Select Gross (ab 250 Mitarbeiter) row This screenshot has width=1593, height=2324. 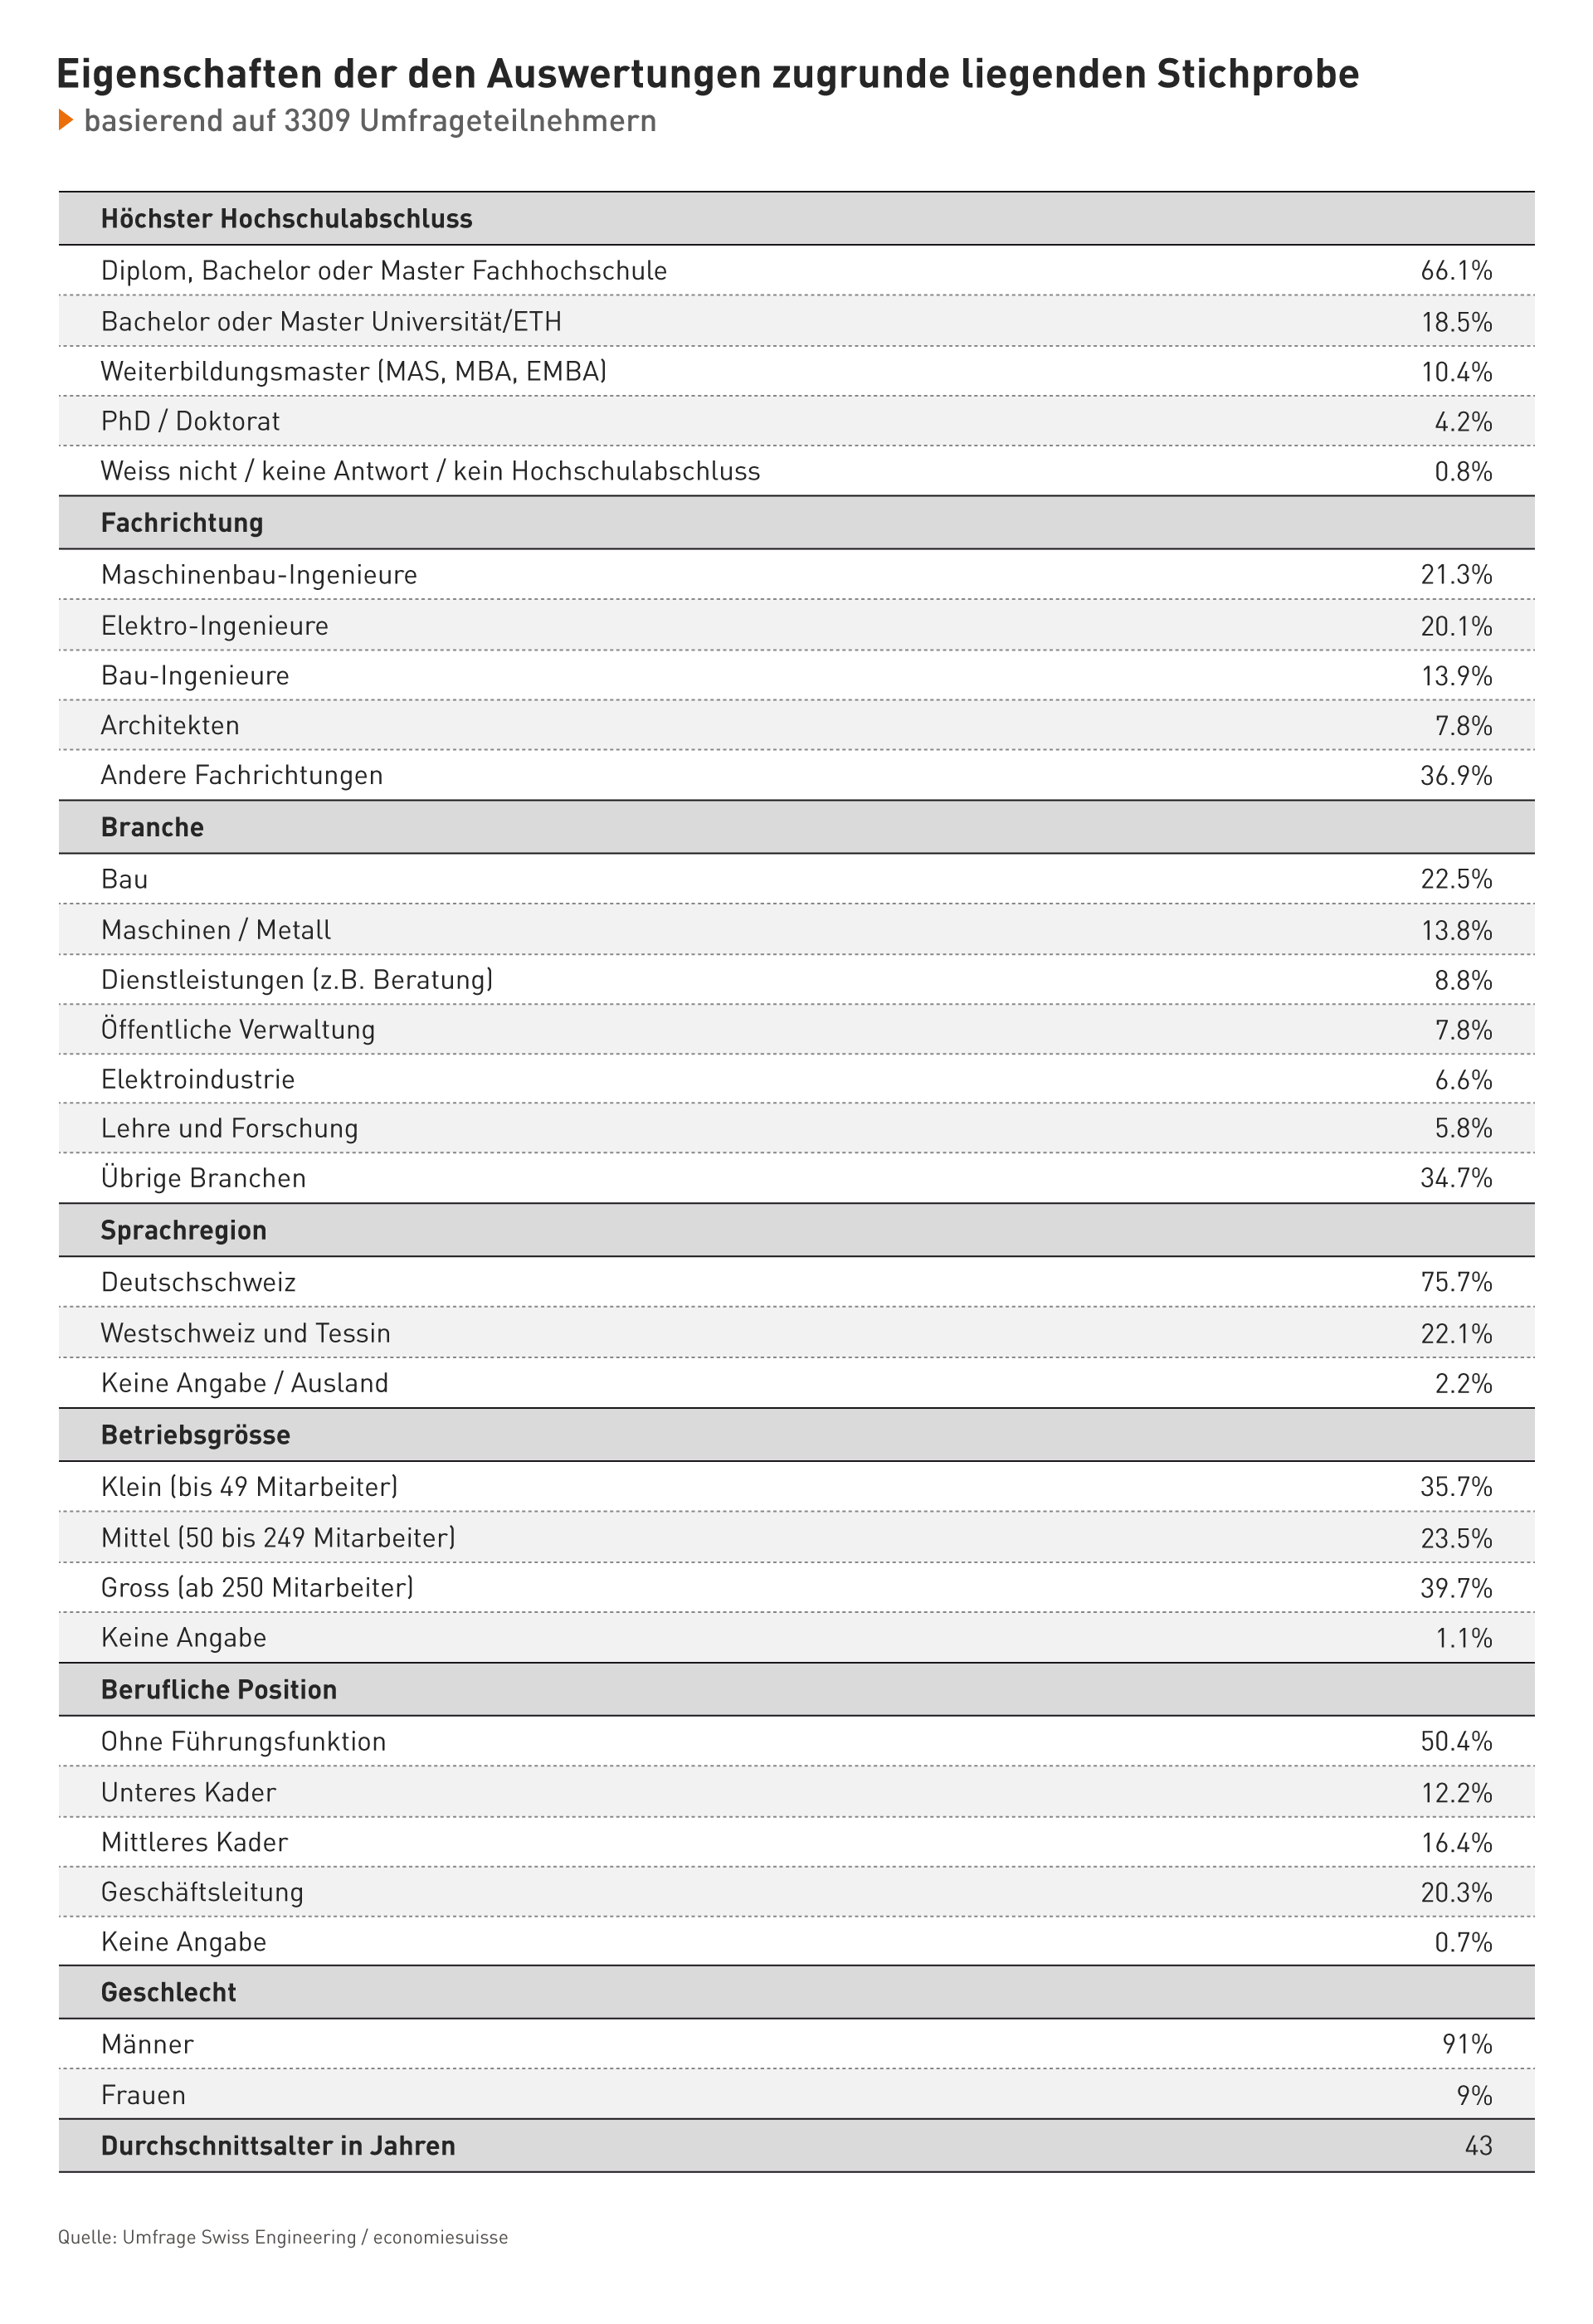pyautogui.click(x=796, y=1587)
